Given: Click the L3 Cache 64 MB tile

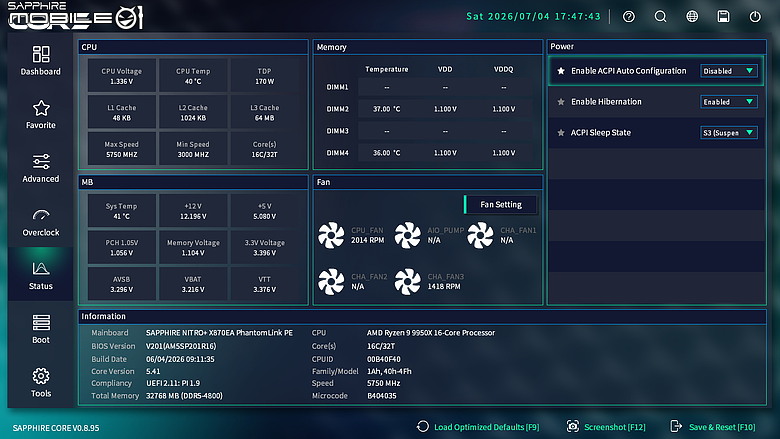Looking at the screenshot, I should (265, 112).
